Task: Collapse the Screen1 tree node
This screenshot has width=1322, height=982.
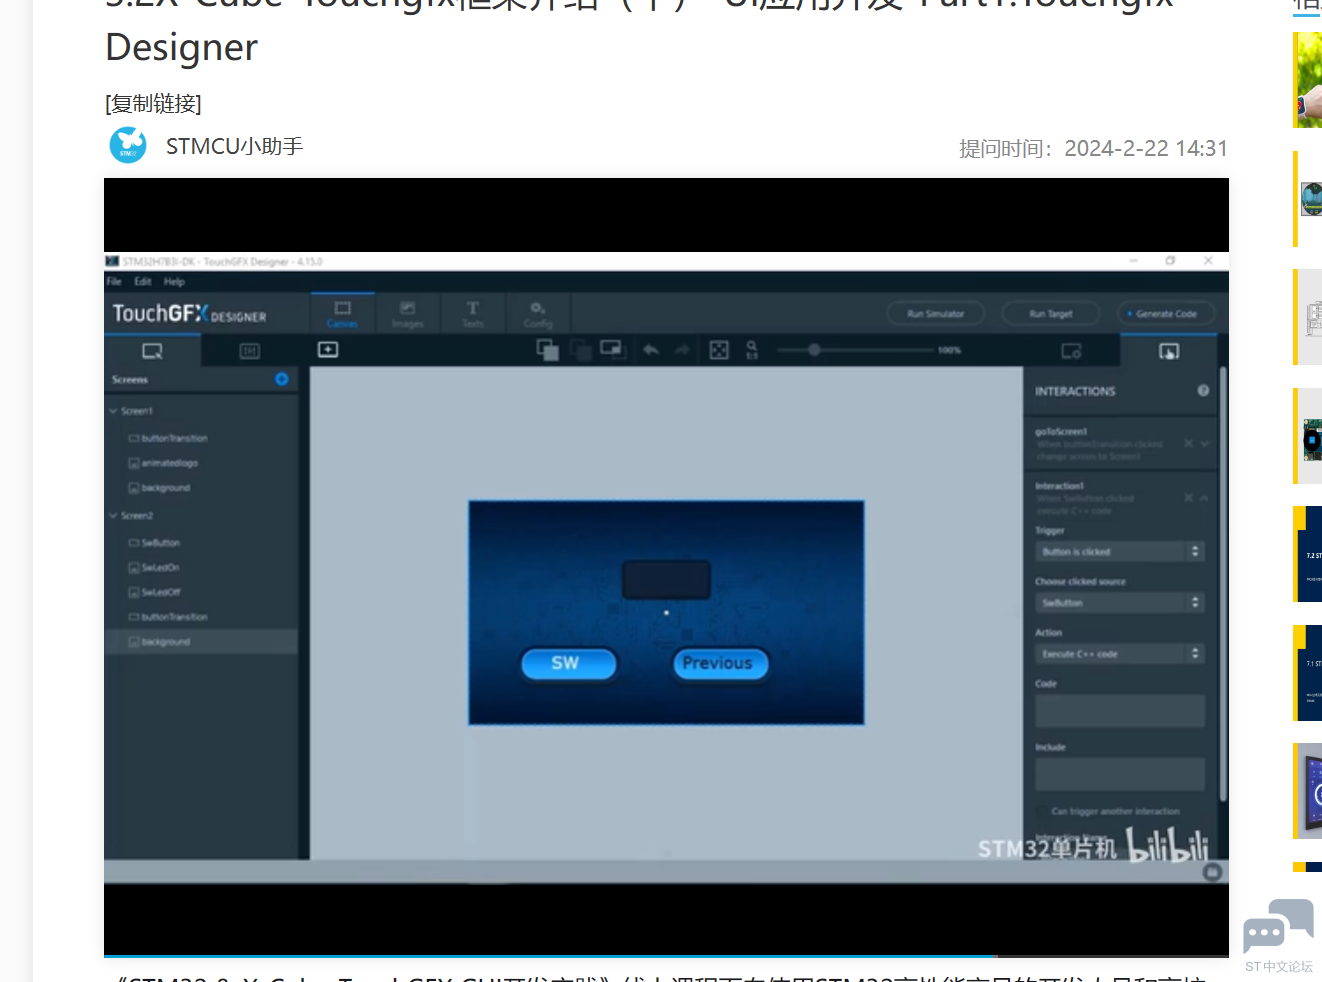Action: [113, 411]
